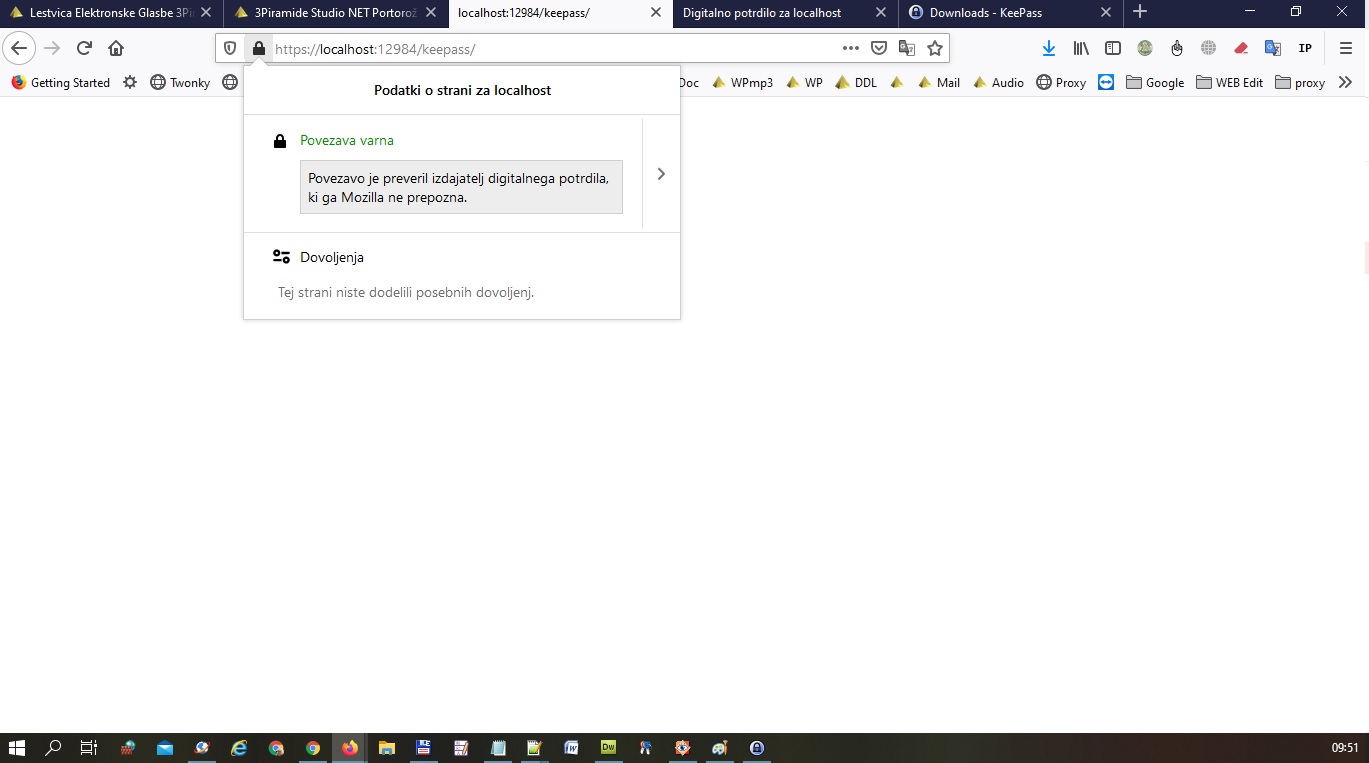Image resolution: width=1369 pixels, height=763 pixels.
Task: Open tracking protection shield icon
Action: [230, 48]
